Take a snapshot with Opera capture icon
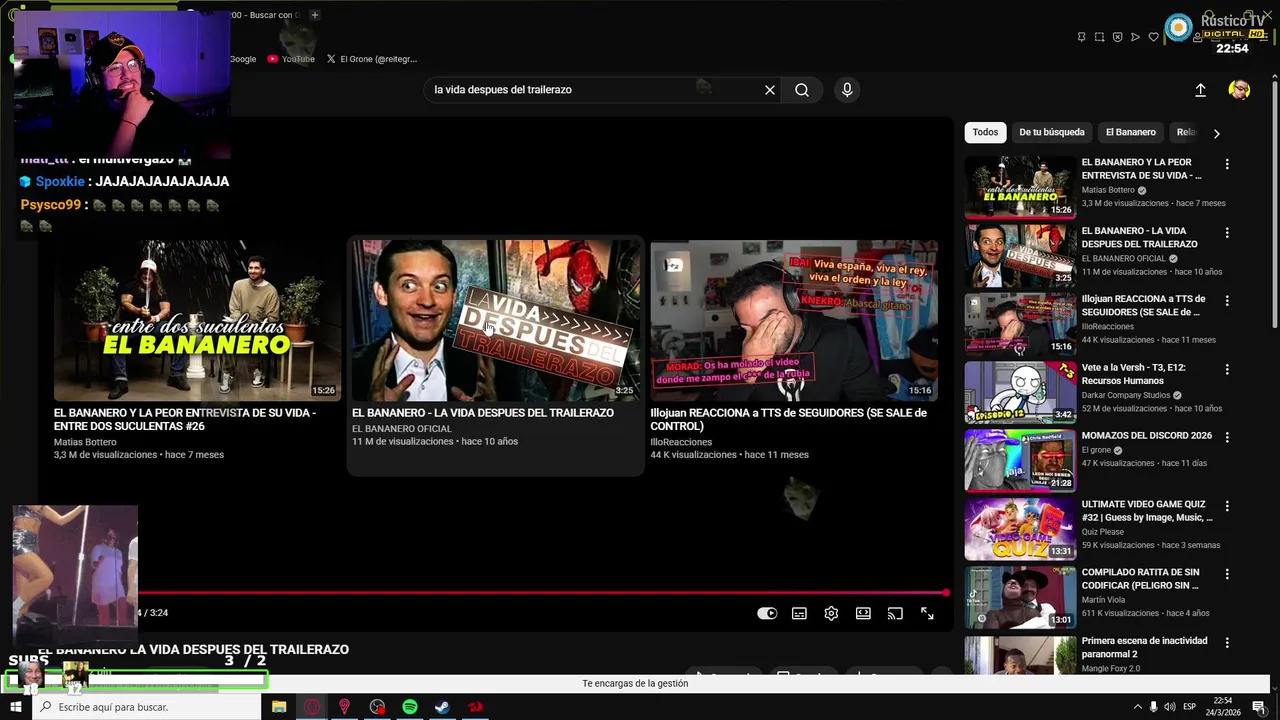 pos(1099,37)
